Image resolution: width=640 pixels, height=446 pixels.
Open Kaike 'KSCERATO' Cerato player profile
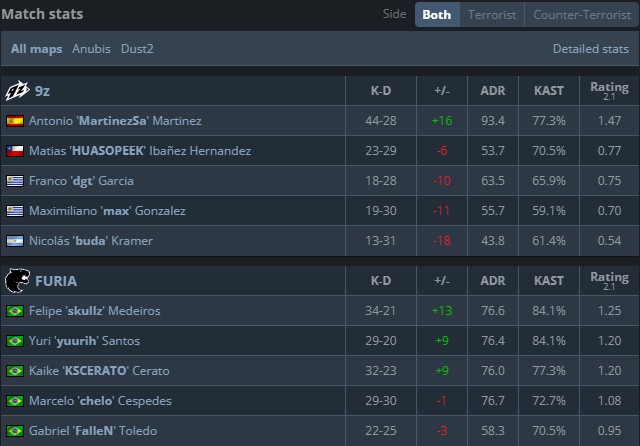[x=106, y=371]
